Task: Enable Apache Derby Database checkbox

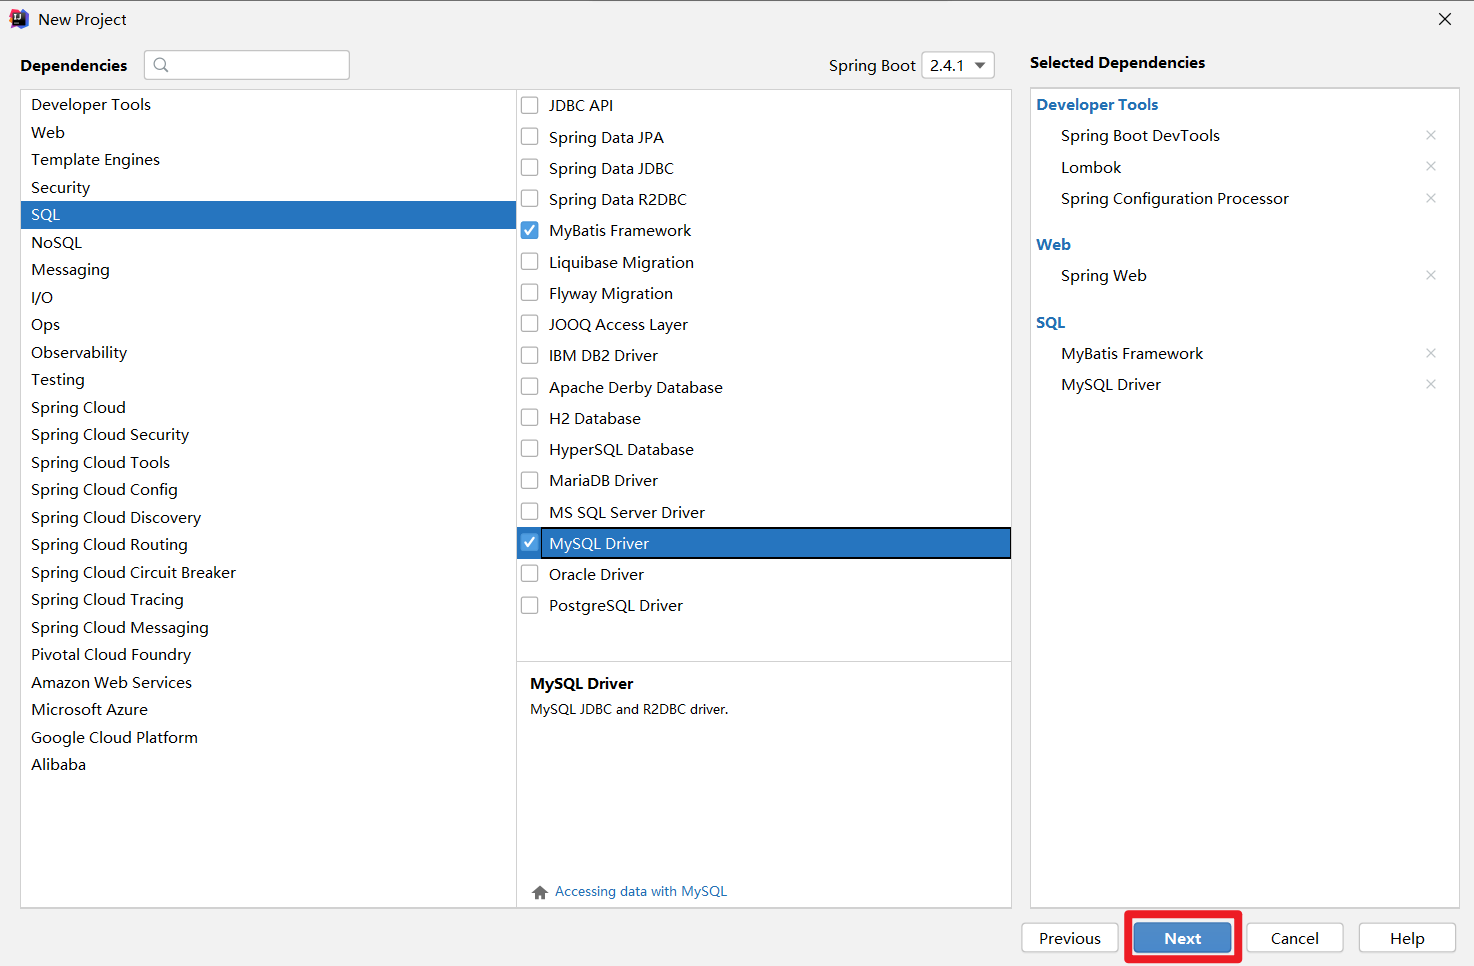Action: [x=530, y=387]
